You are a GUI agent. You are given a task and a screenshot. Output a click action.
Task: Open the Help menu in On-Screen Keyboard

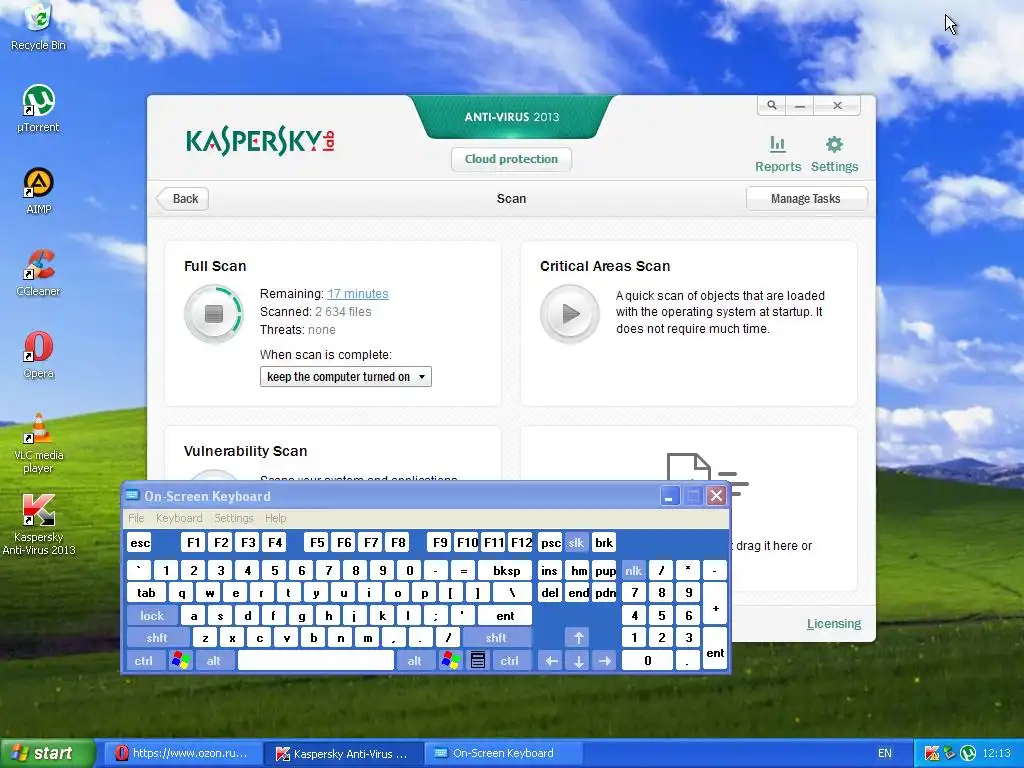point(275,518)
